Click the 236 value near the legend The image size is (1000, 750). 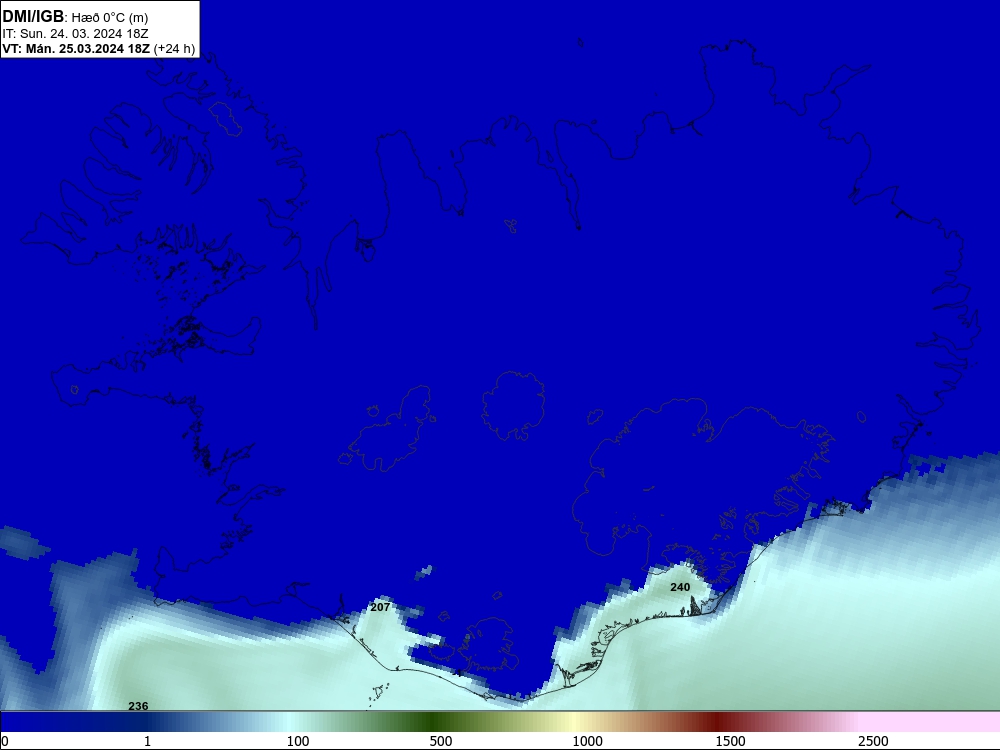(138, 705)
